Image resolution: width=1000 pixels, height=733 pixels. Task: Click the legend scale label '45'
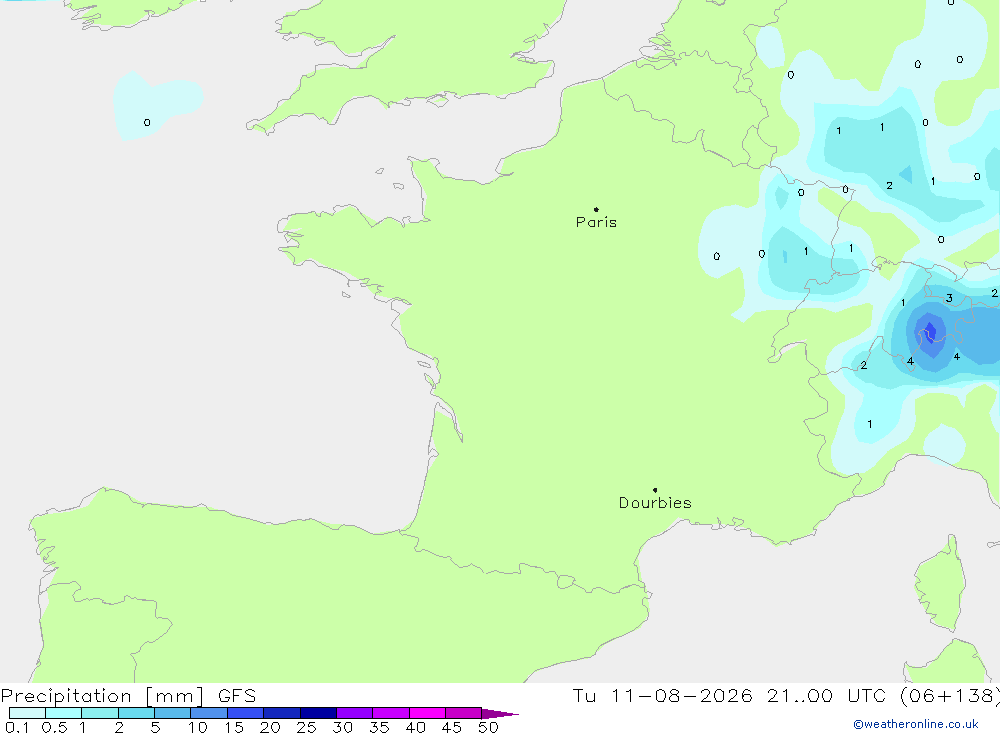click(452, 727)
